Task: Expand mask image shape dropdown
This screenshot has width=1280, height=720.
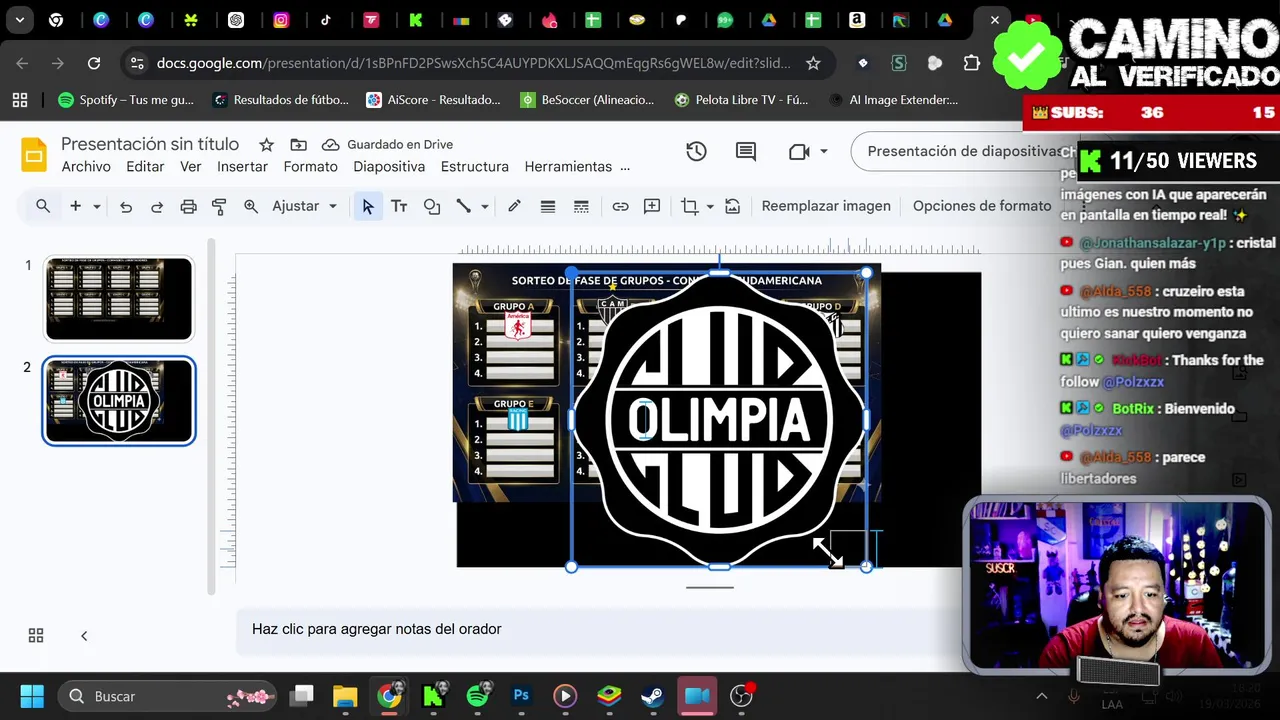Action: 710,207
